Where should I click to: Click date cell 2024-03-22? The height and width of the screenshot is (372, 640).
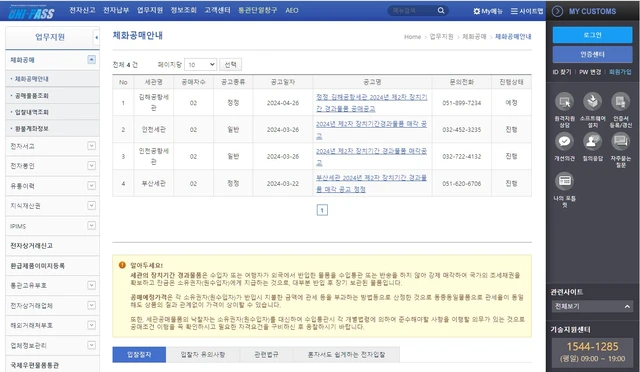pyautogui.click(x=282, y=184)
